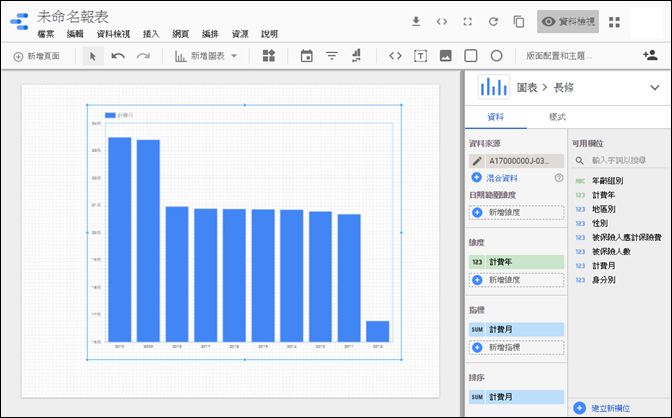Open the 資料檢視 menu
The width and height of the screenshot is (672, 418).
point(113,34)
